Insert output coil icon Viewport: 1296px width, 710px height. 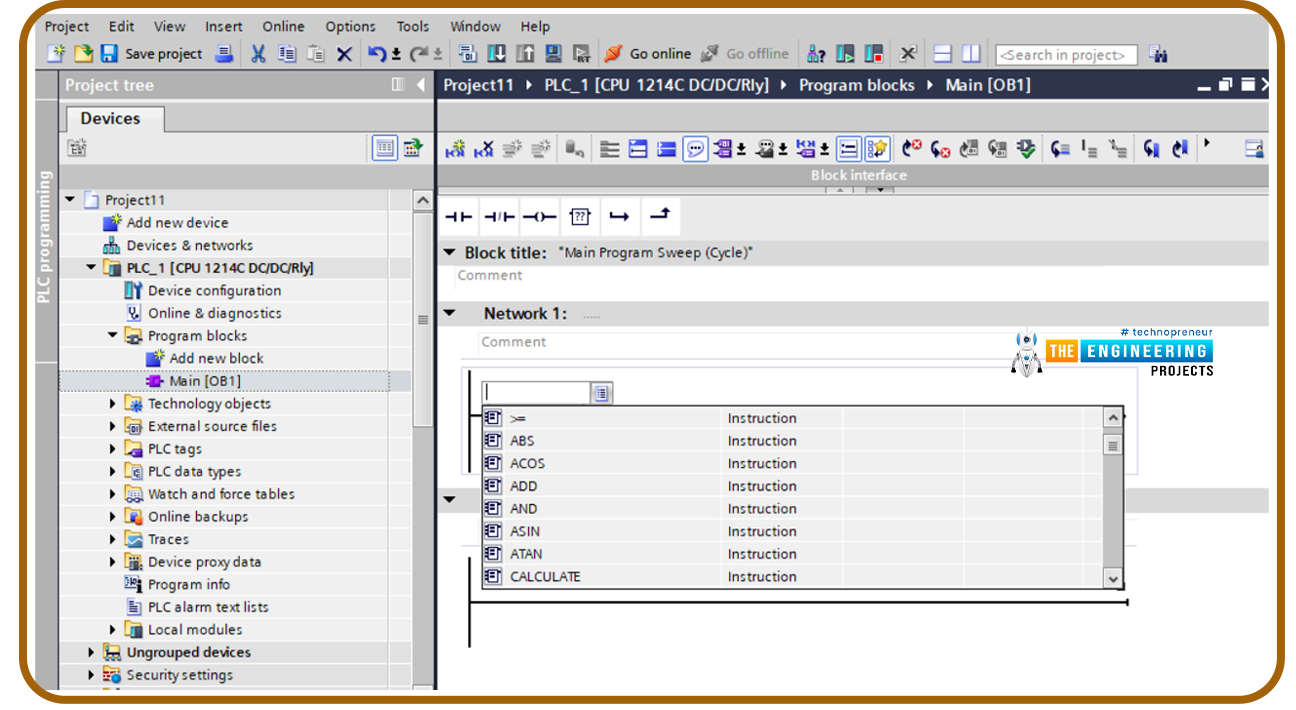click(x=540, y=216)
